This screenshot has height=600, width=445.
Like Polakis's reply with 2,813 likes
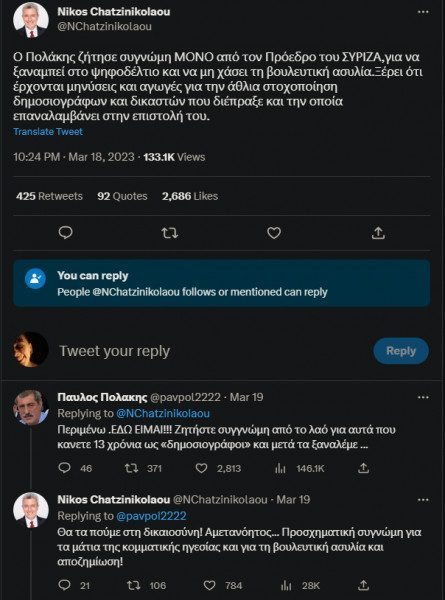(x=202, y=468)
